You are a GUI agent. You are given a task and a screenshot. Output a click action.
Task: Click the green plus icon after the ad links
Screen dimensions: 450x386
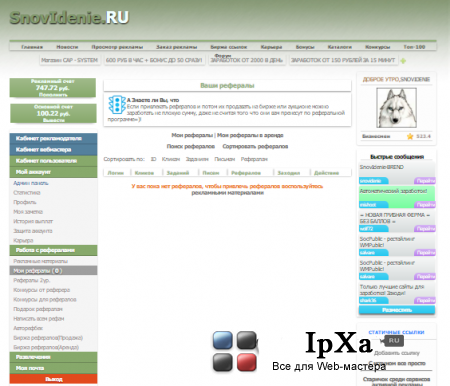(x=403, y=61)
